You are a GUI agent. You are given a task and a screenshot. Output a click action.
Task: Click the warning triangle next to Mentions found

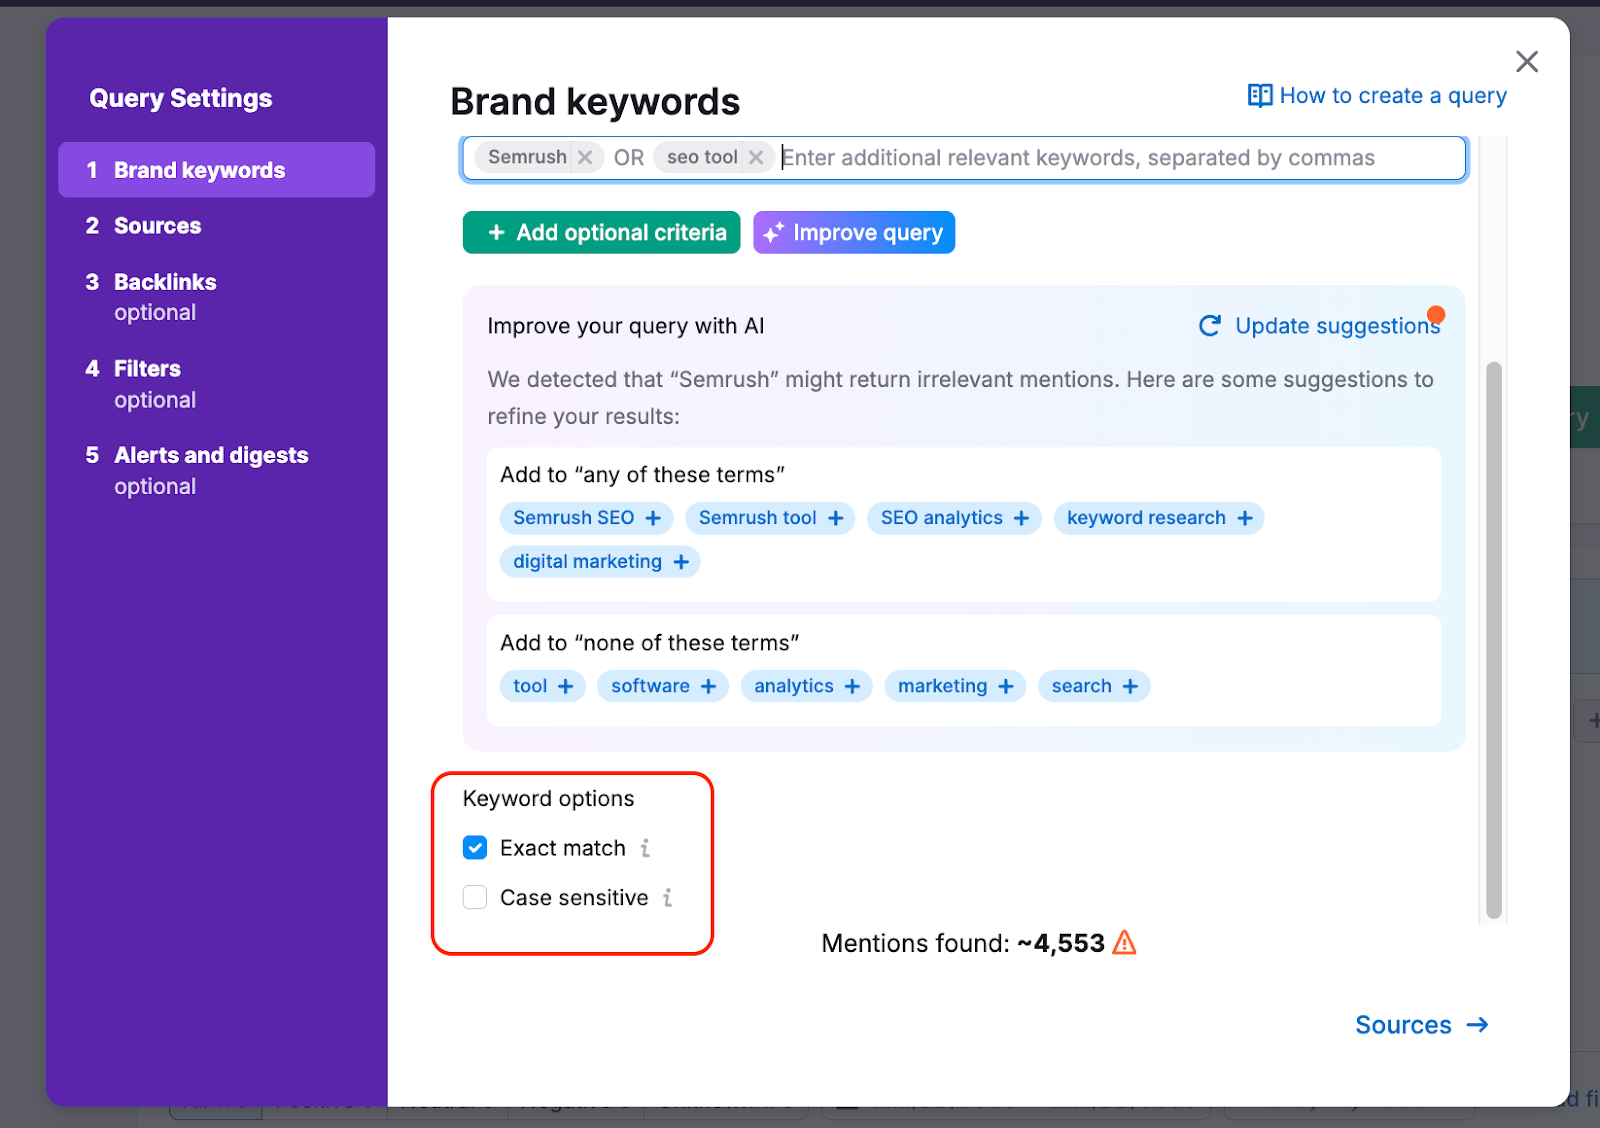[1124, 943]
